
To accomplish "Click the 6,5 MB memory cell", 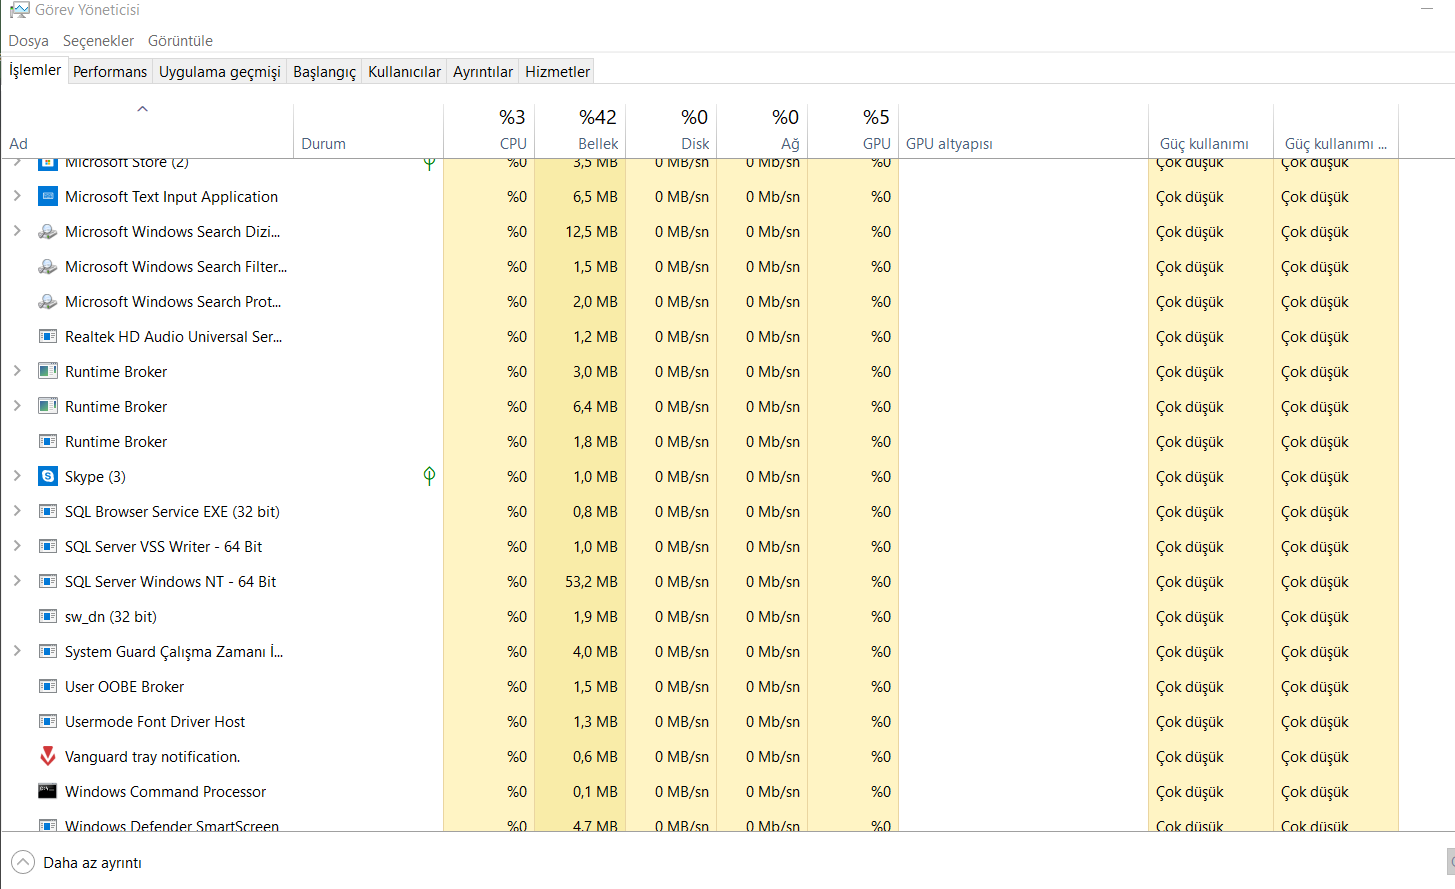I will pos(580,197).
